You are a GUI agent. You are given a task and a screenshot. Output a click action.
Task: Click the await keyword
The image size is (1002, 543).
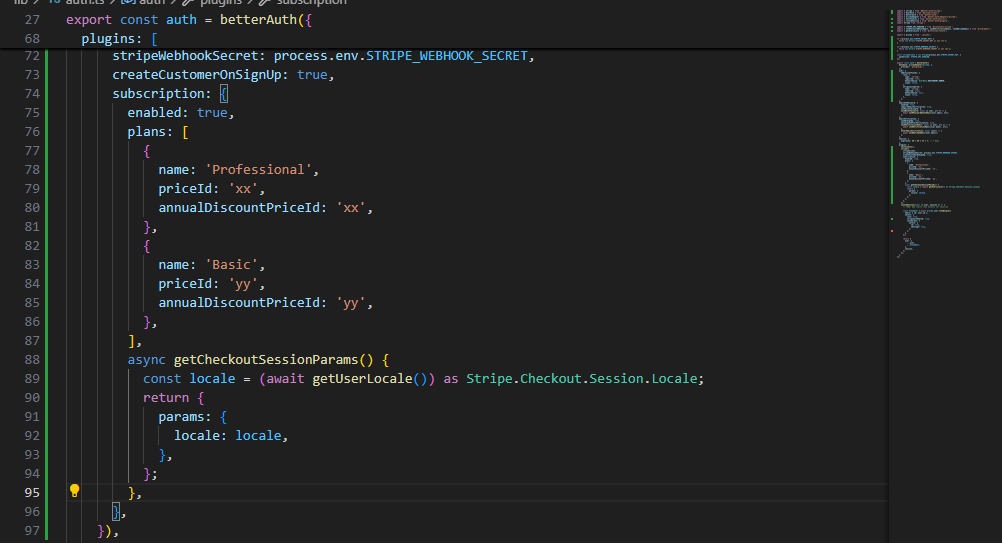pos(285,379)
